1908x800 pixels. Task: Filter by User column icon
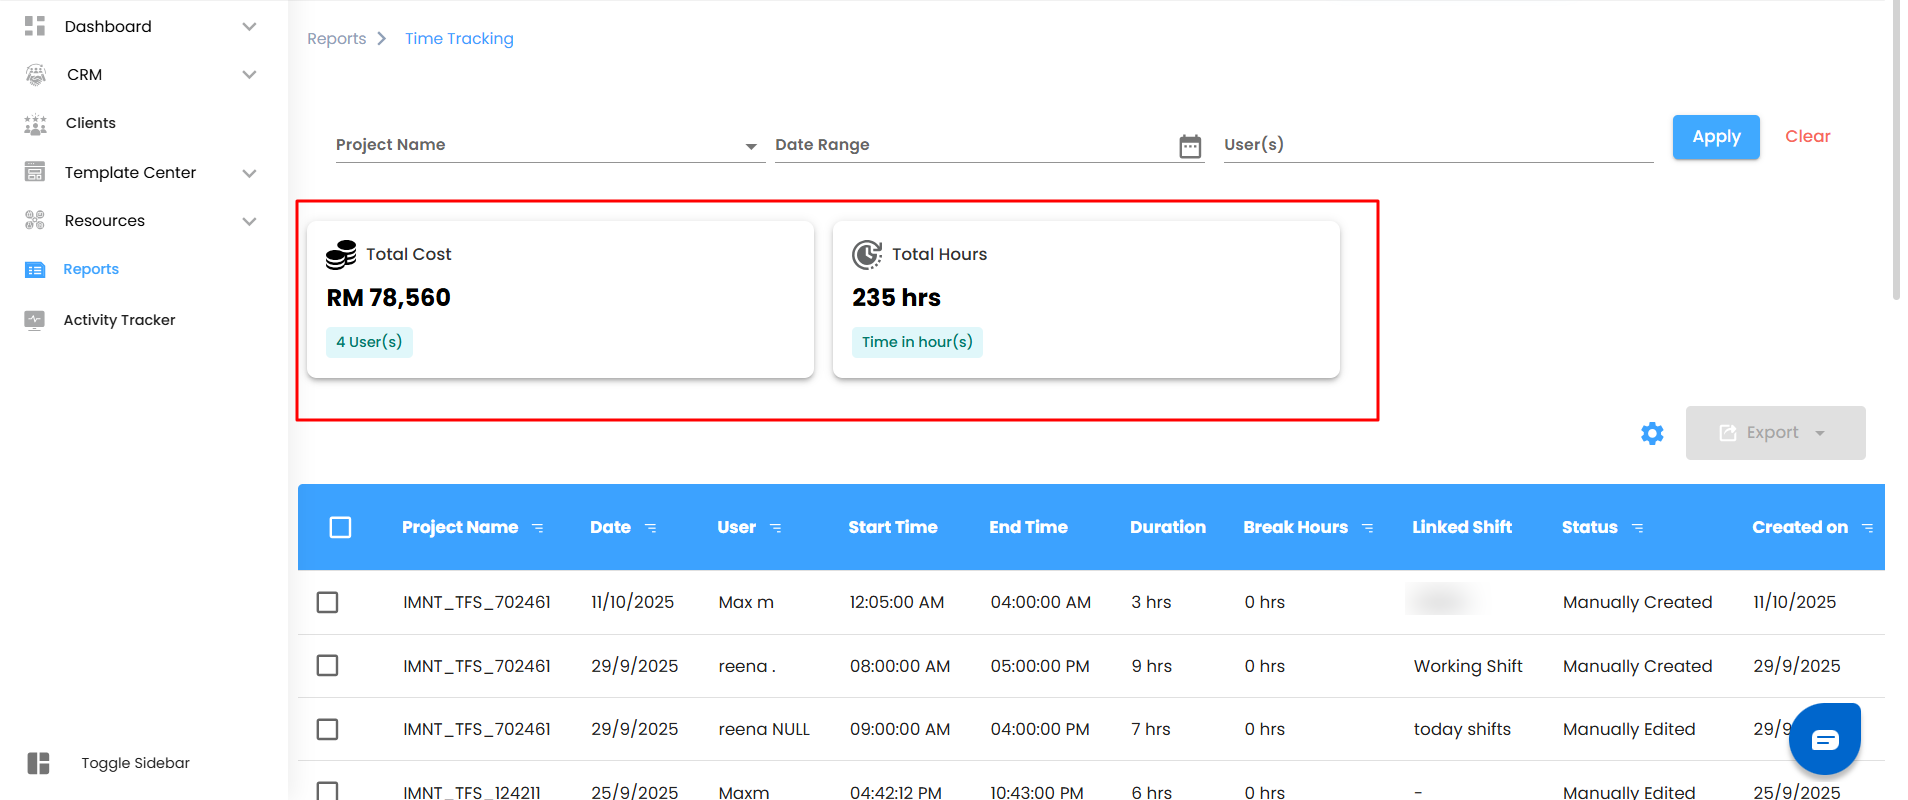tap(775, 528)
